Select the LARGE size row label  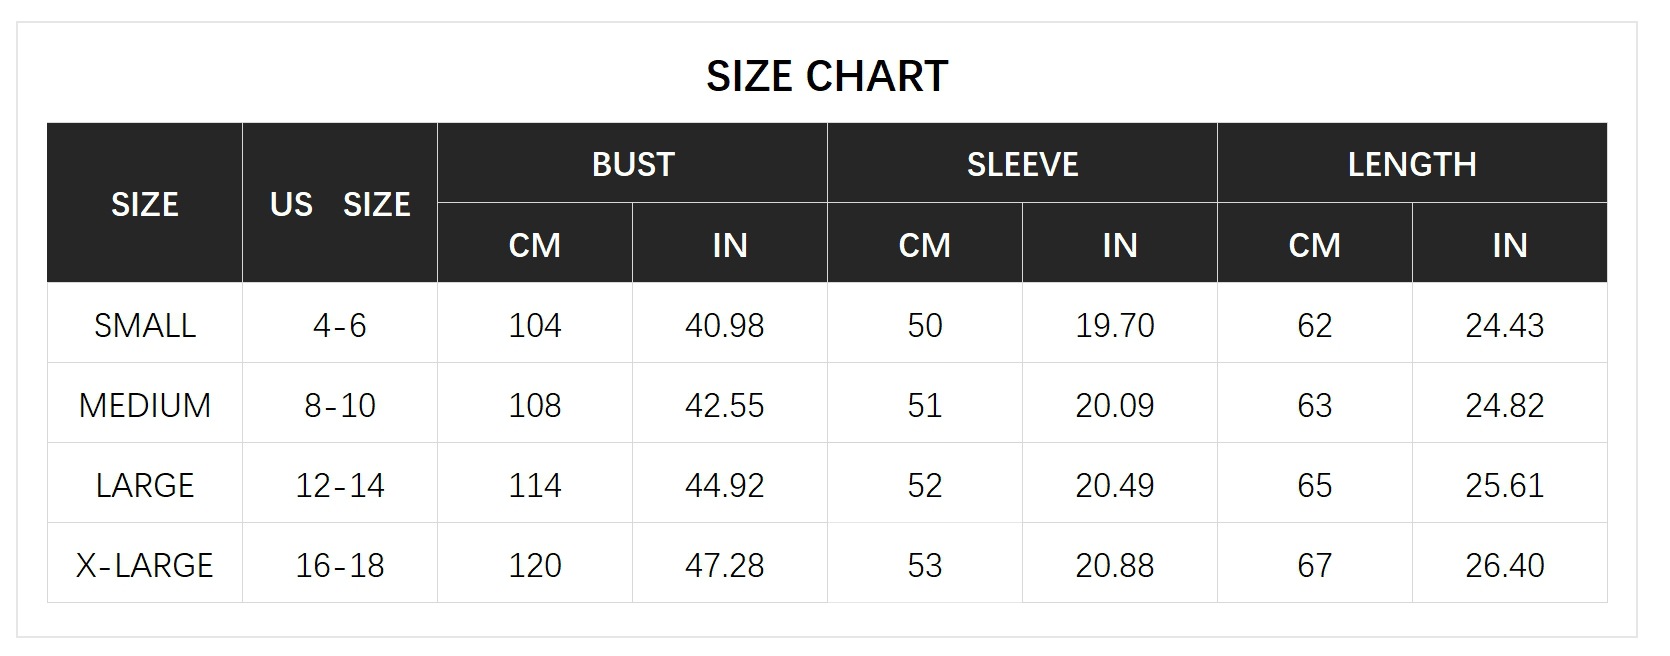(145, 485)
